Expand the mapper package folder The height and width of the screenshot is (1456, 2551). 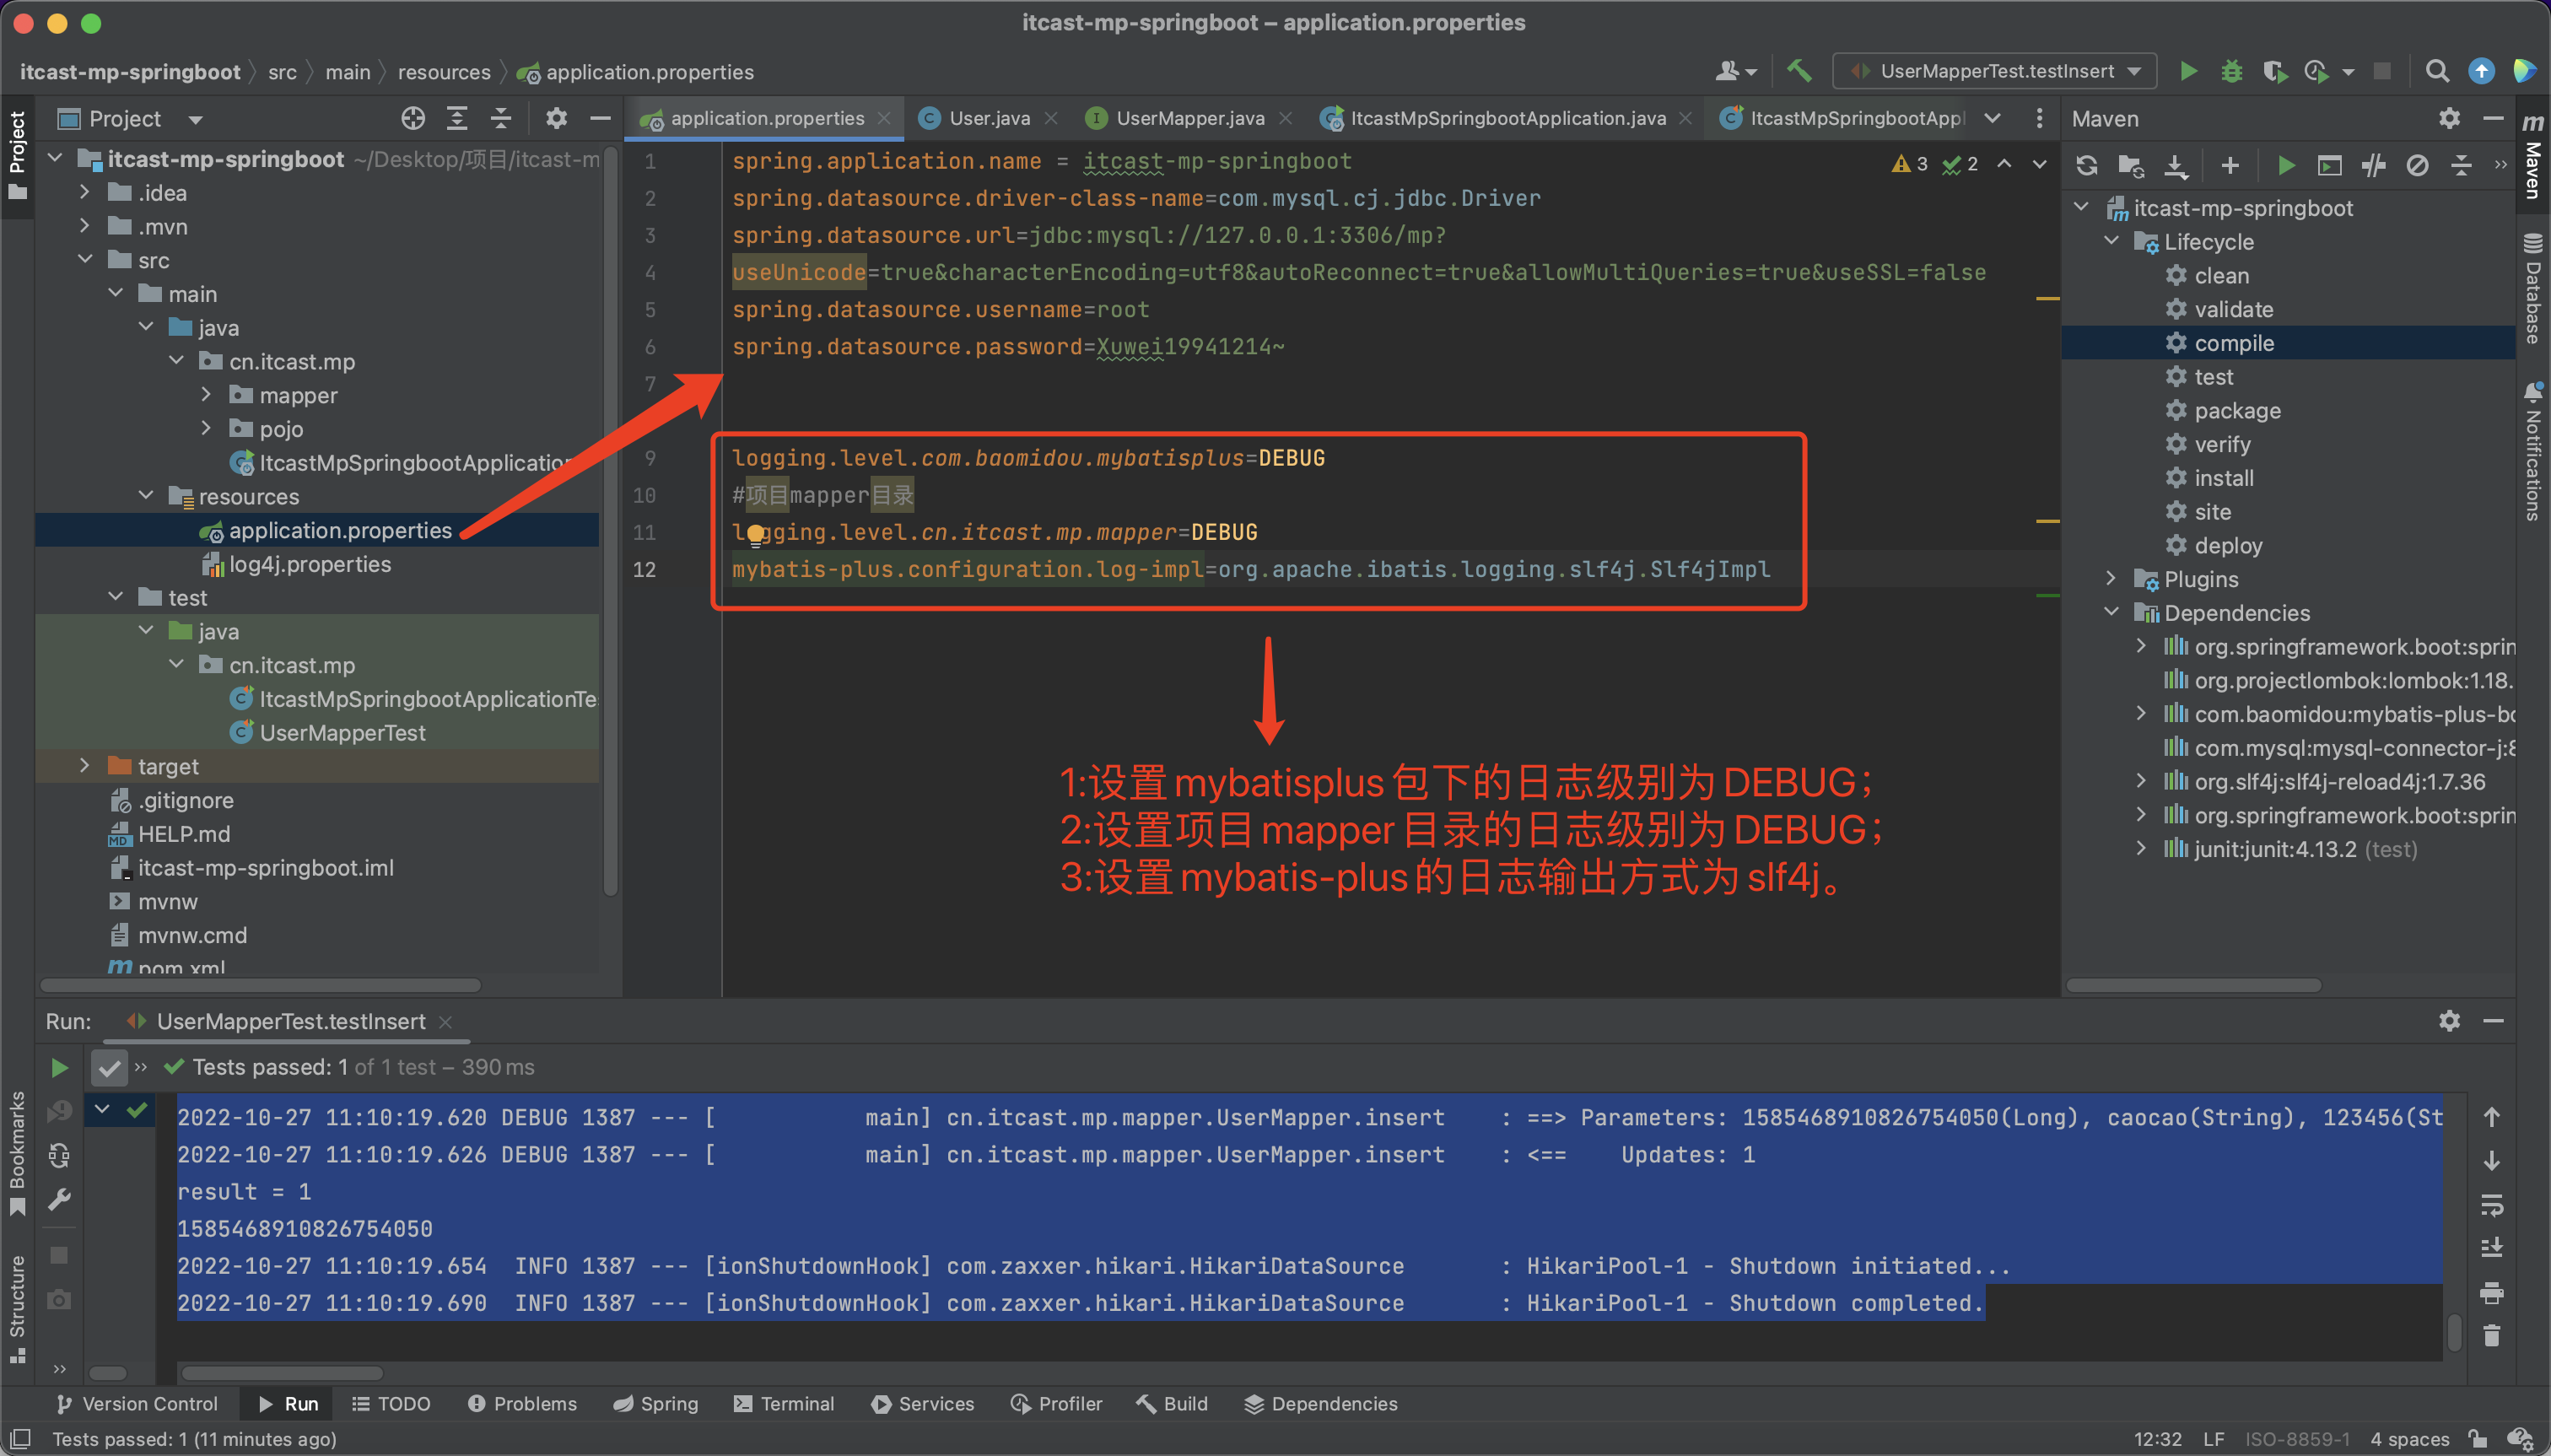pos(207,395)
